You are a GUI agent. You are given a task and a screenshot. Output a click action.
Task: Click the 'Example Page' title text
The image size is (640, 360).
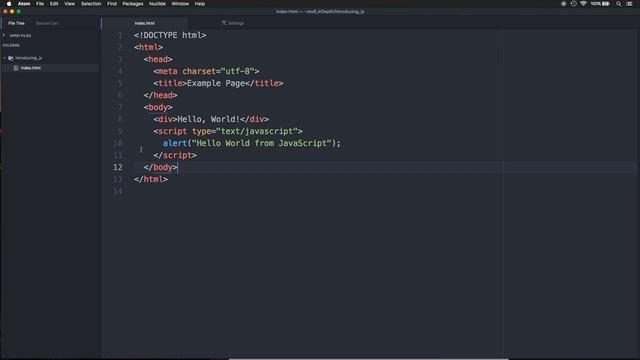216,83
